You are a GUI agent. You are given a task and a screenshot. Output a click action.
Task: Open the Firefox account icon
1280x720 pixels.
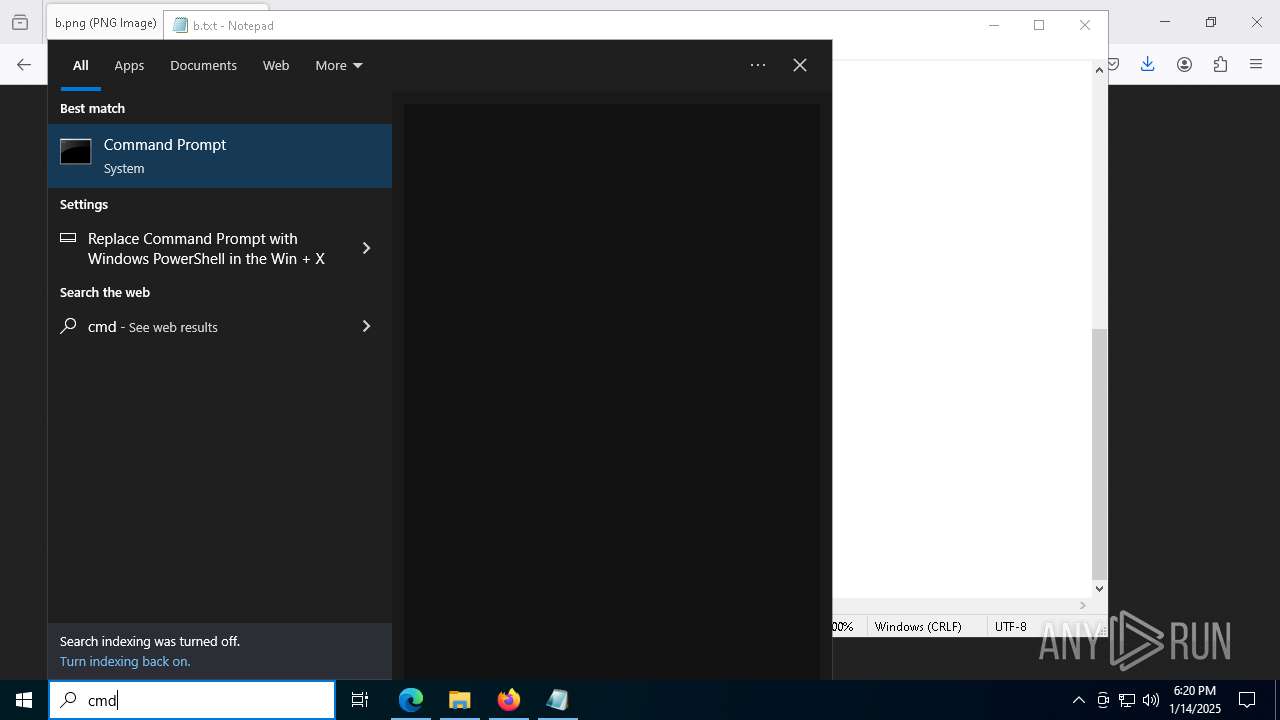click(1184, 64)
